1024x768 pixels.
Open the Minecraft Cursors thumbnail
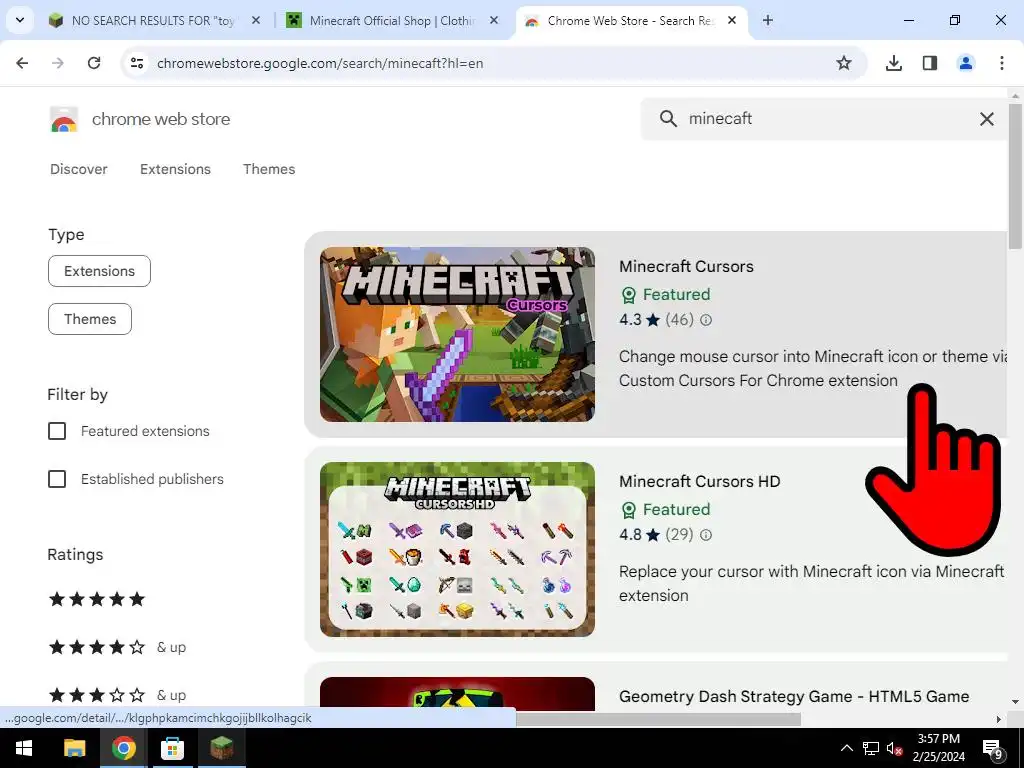tap(457, 334)
